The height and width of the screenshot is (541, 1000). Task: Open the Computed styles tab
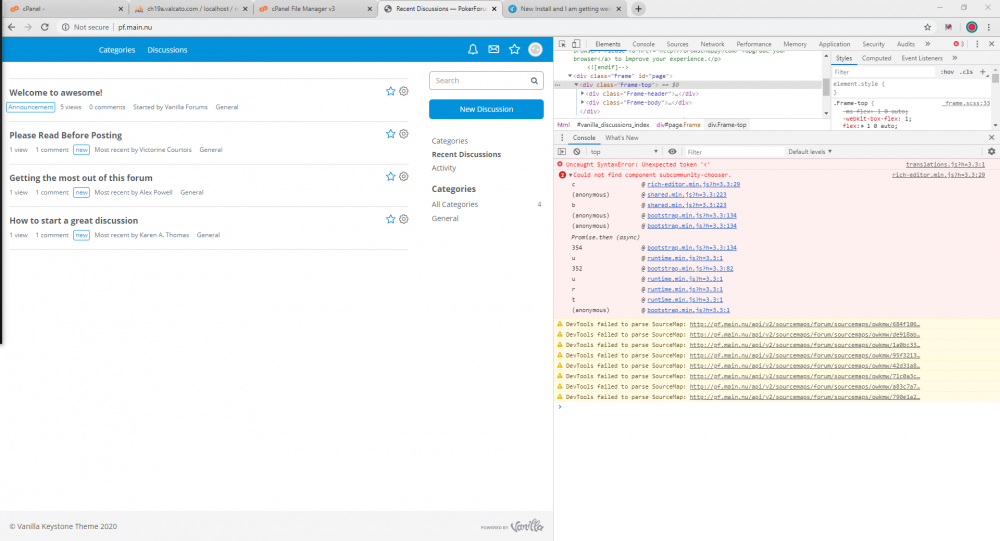click(x=876, y=58)
